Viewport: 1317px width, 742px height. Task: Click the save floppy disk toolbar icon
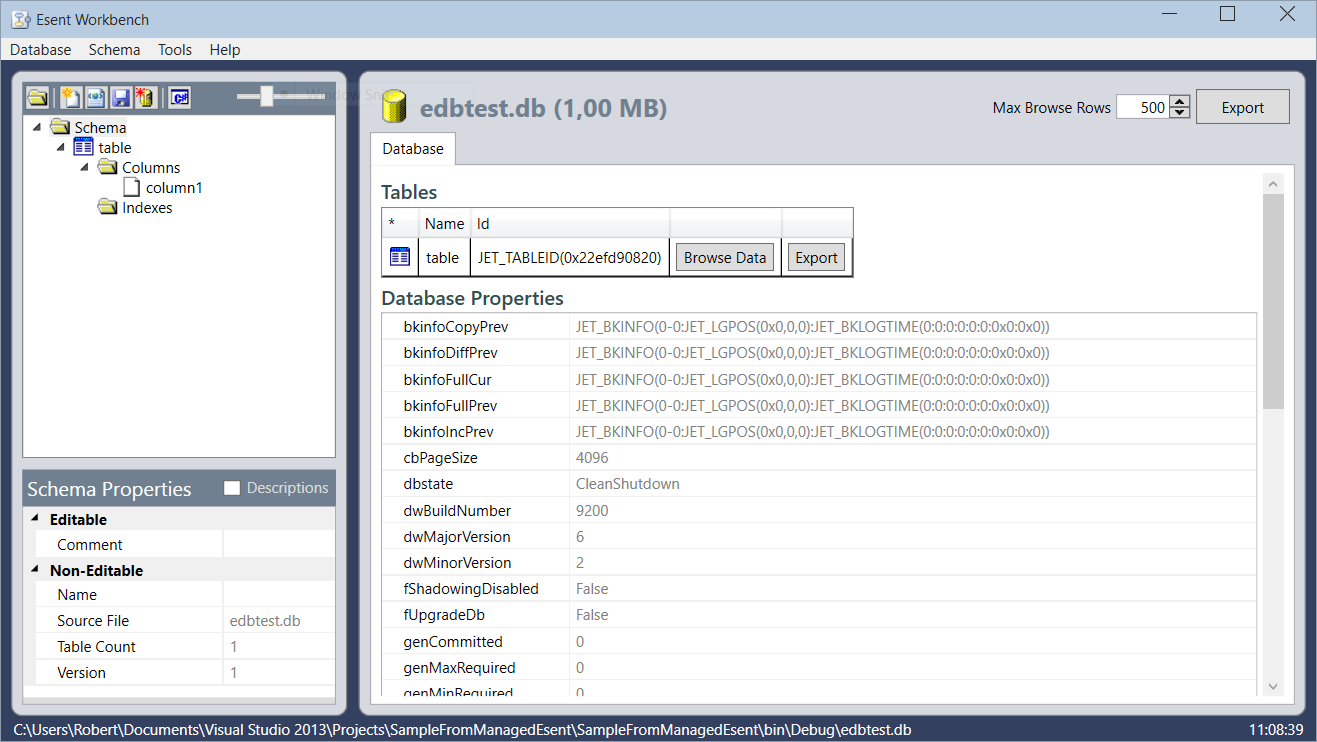click(x=120, y=97)
